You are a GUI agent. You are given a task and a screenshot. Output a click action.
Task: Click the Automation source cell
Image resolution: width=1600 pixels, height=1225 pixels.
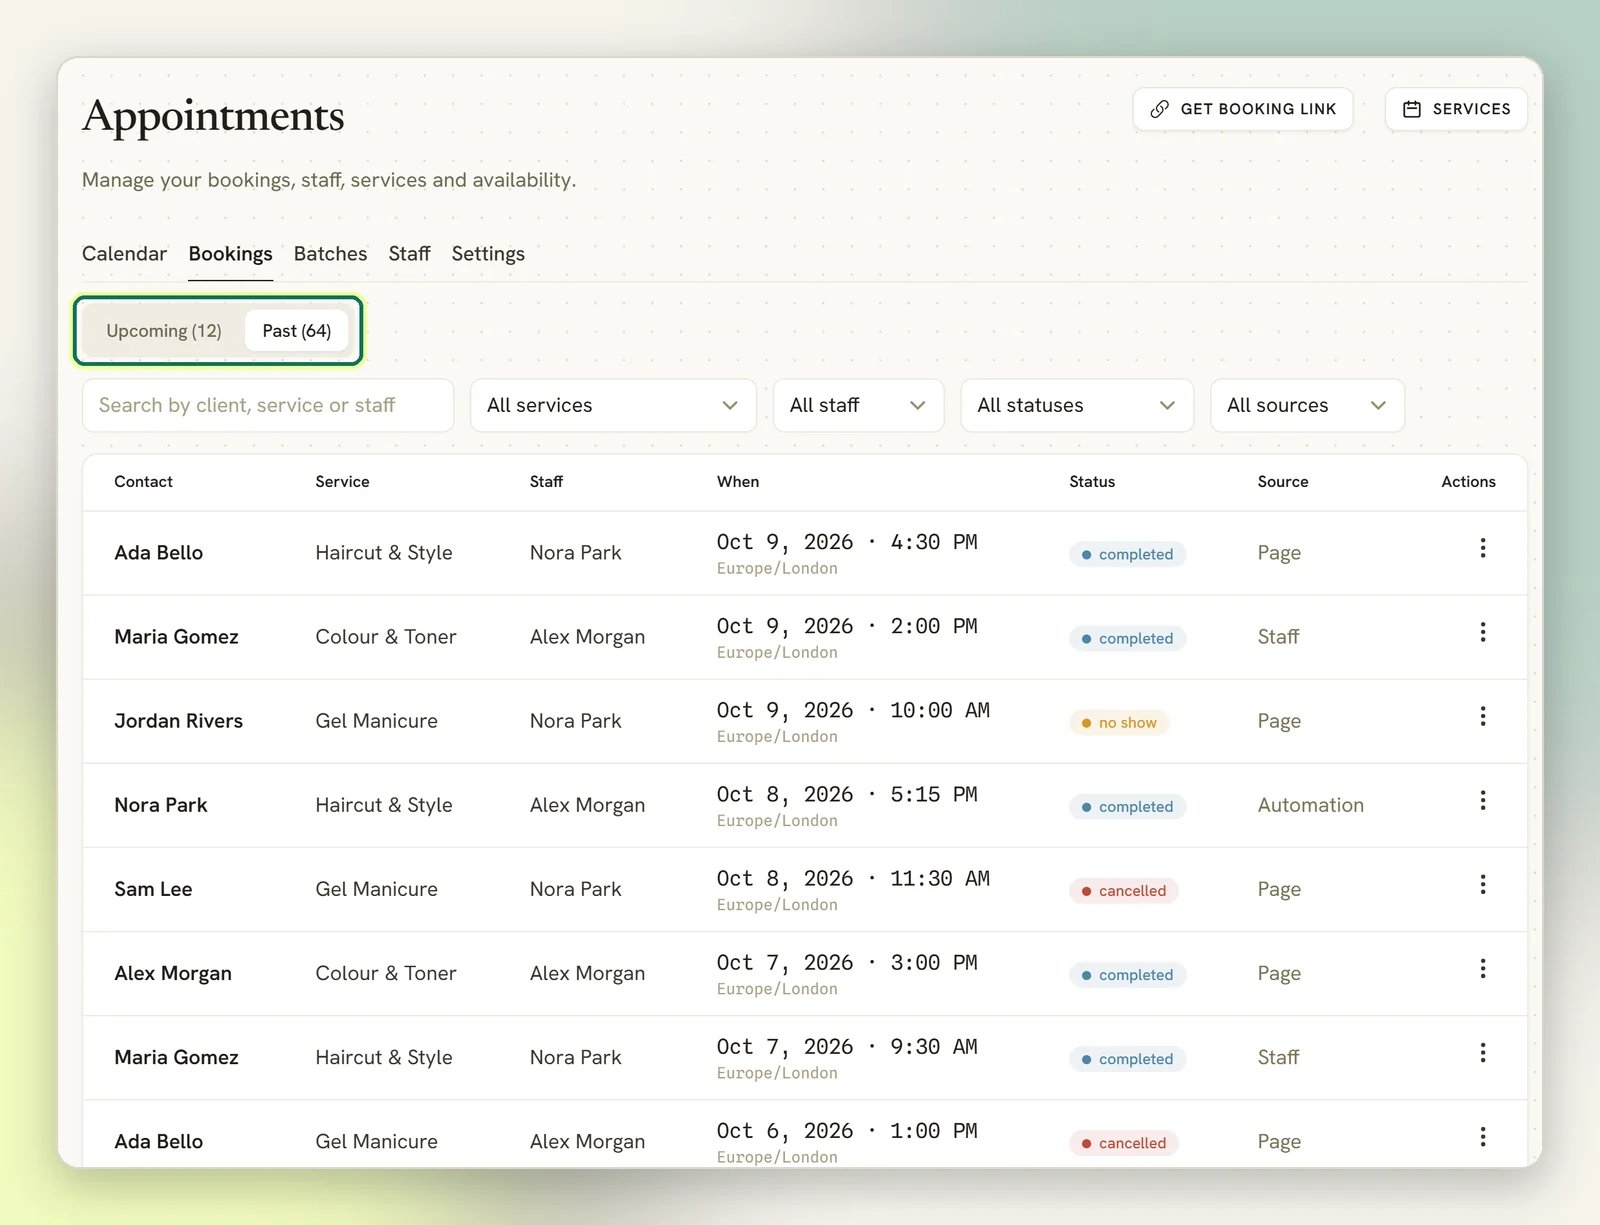coord(1310,805)
